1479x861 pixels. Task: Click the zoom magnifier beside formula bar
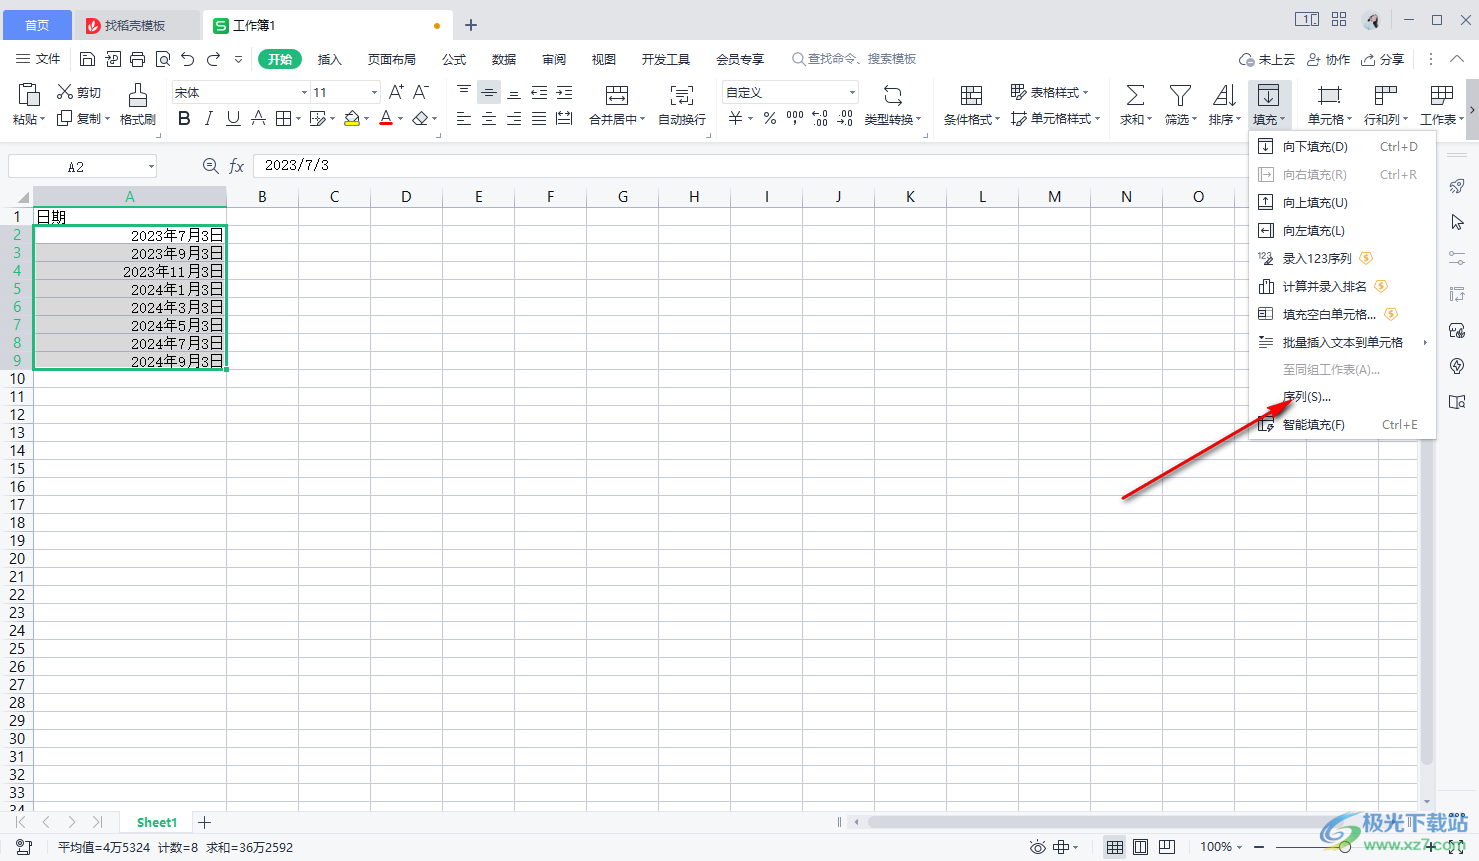[210, 166]
